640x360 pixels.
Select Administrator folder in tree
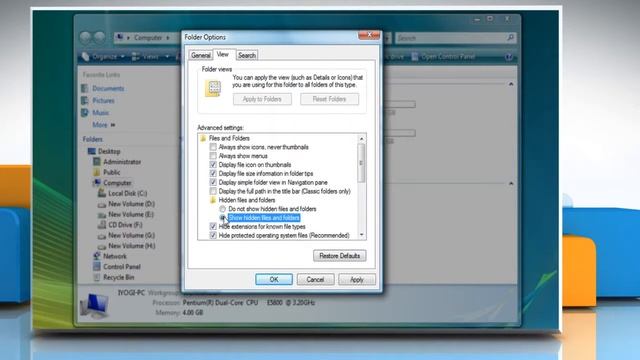coord(122,162)
